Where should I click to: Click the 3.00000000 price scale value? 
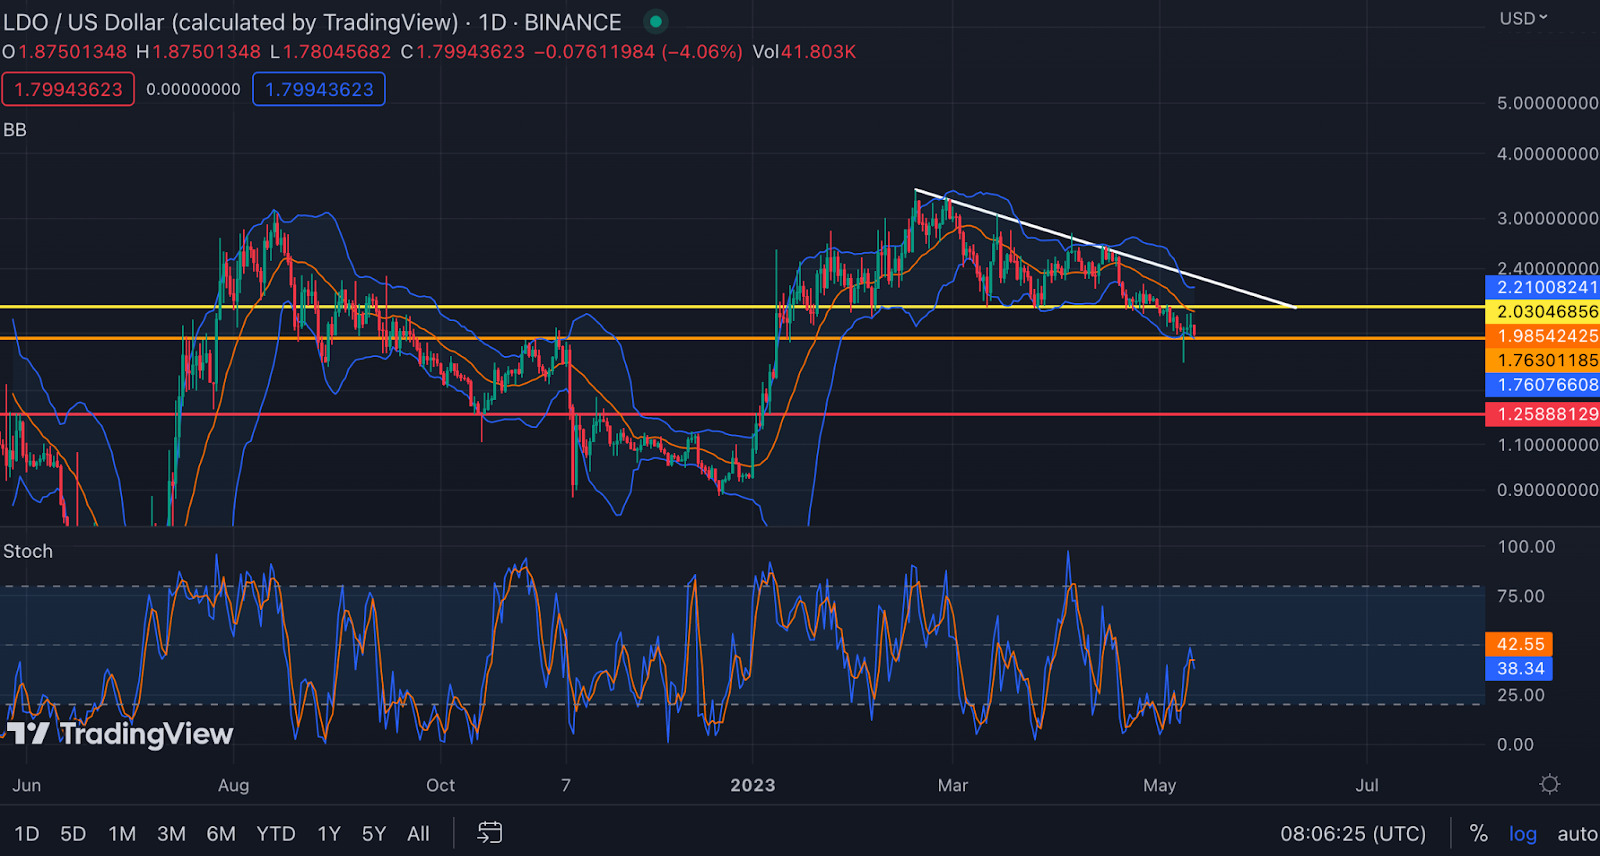tap(1547, 218)
